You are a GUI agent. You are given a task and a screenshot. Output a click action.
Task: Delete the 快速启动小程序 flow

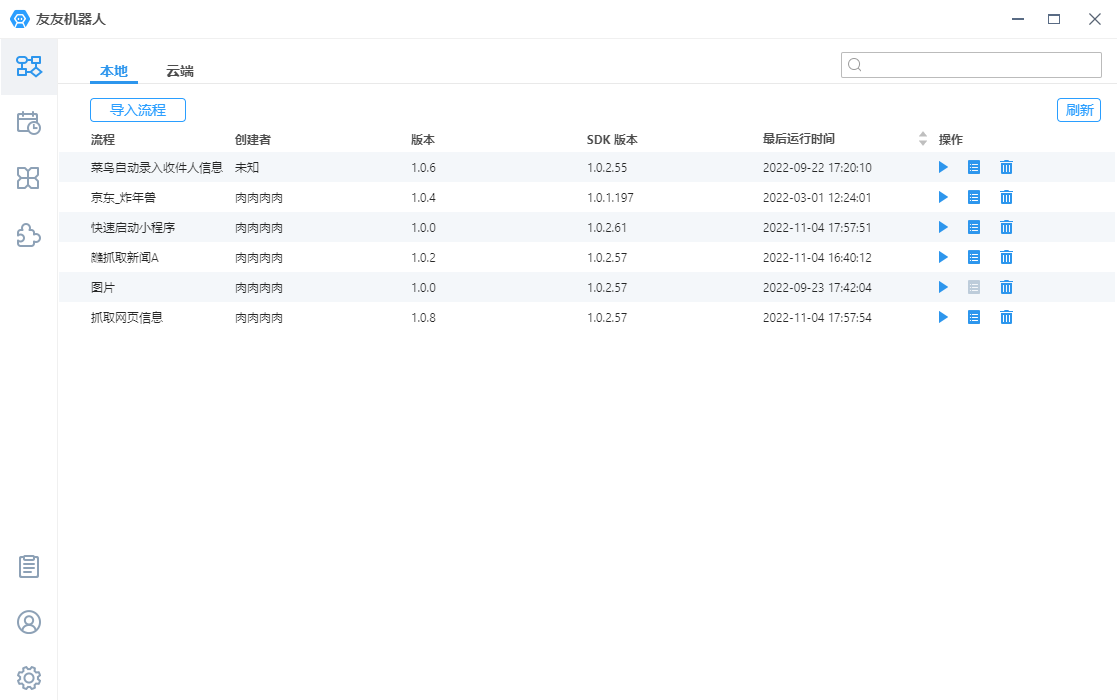click(1007, 227)
